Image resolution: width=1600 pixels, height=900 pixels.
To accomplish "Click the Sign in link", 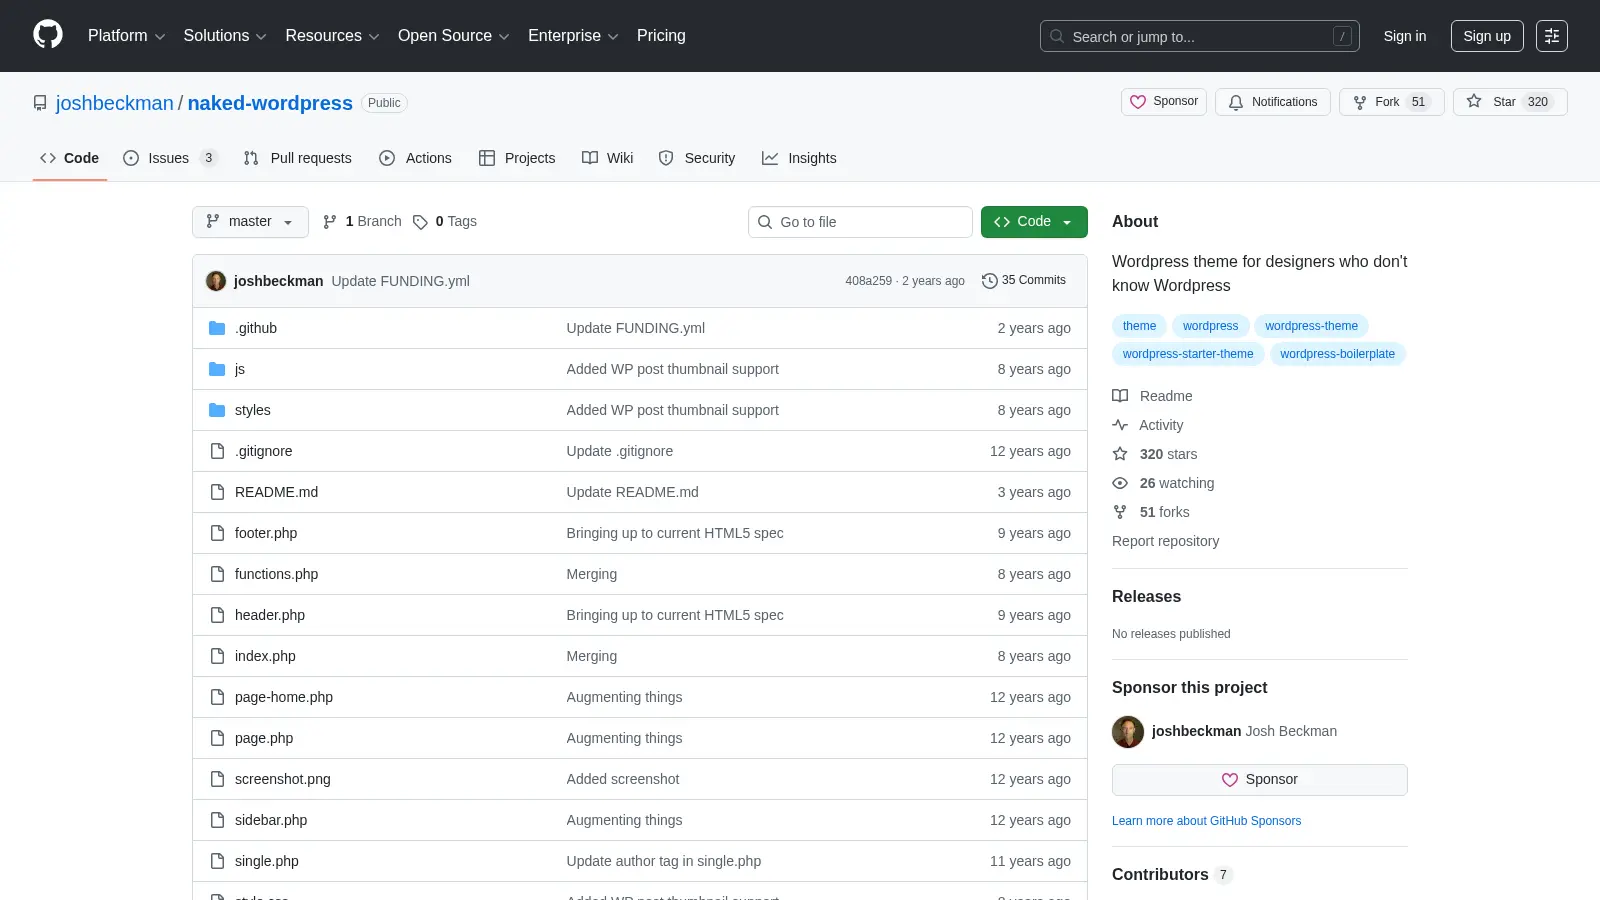I will click(1405, 36).
